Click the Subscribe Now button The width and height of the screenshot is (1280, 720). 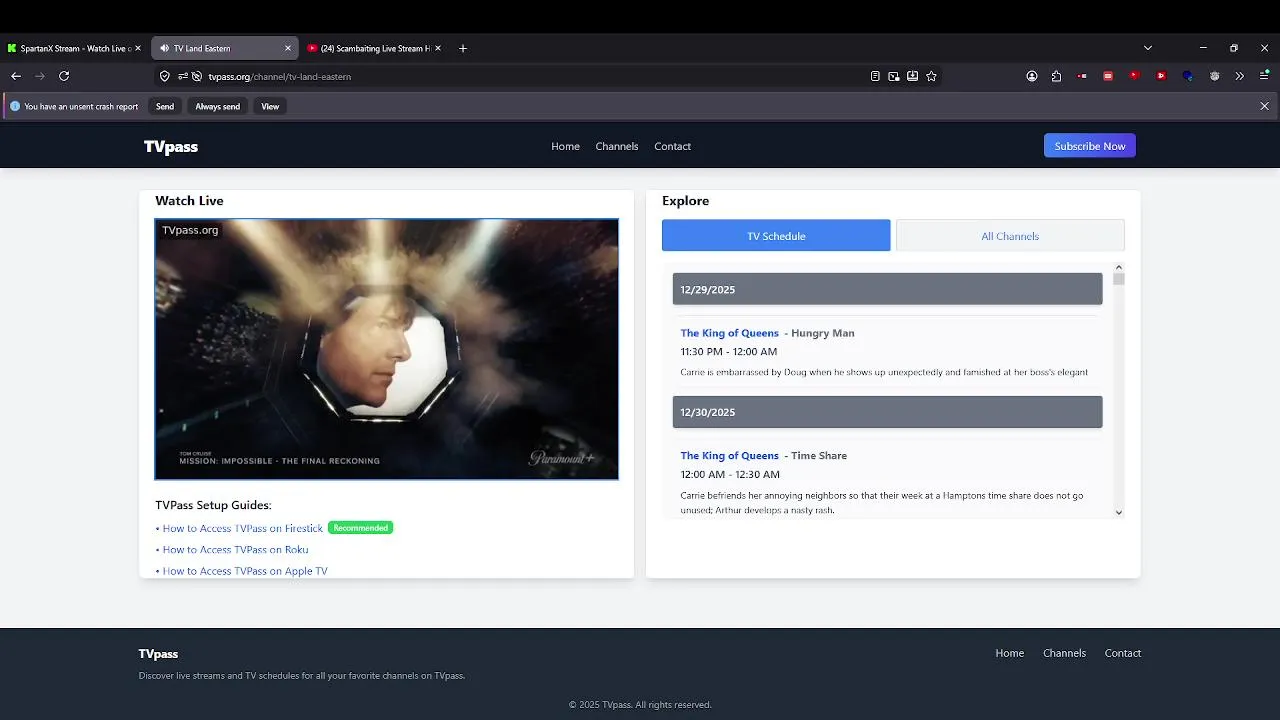pyautogui.click(x=1090, y=146)
